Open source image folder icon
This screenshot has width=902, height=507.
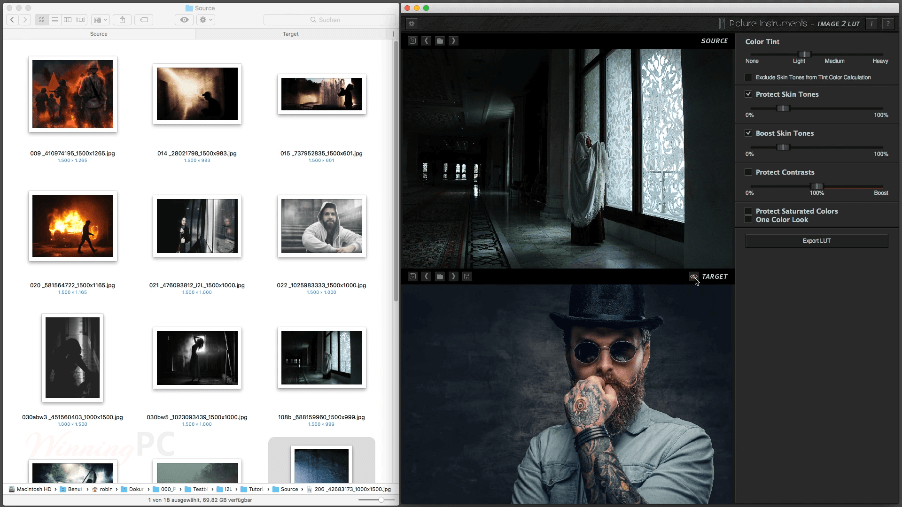[x=440, y=41]
